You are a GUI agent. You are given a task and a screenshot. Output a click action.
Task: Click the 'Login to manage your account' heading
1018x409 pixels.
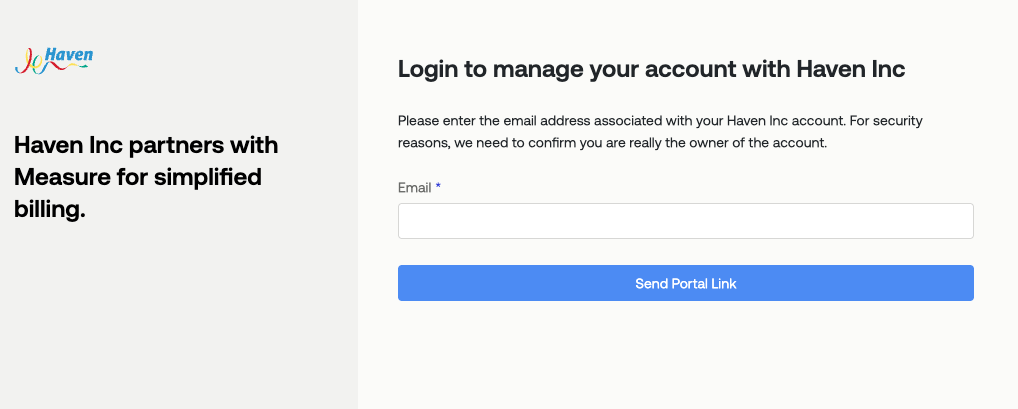pos(651,69)
